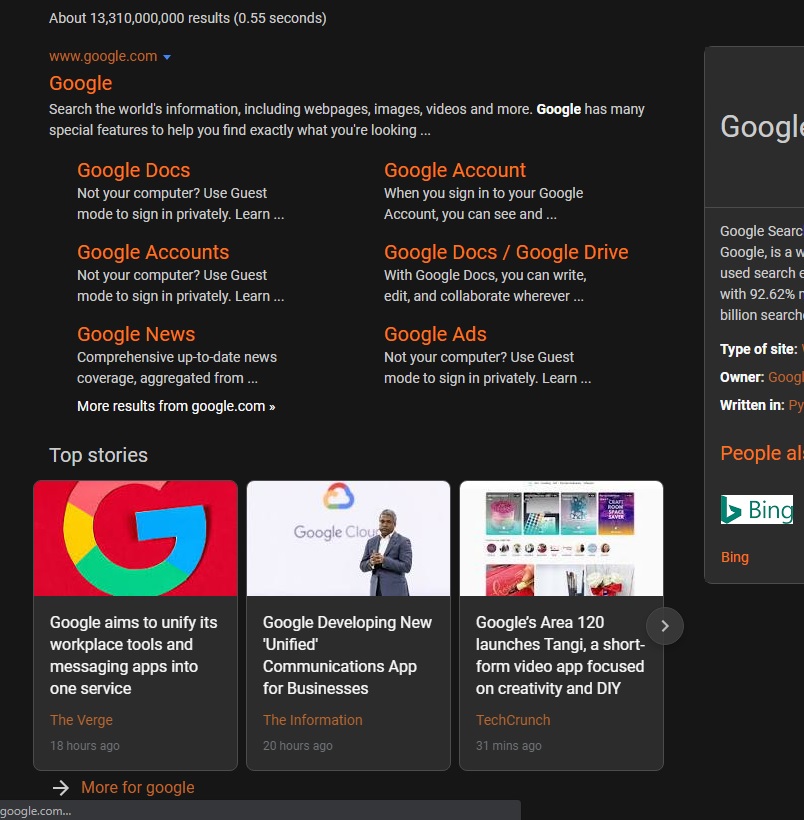The height and width of the screenshot is (820, 804).
Task: Open the Bing link under its logo
Action: pyautogui.click(x=734, y=557)
